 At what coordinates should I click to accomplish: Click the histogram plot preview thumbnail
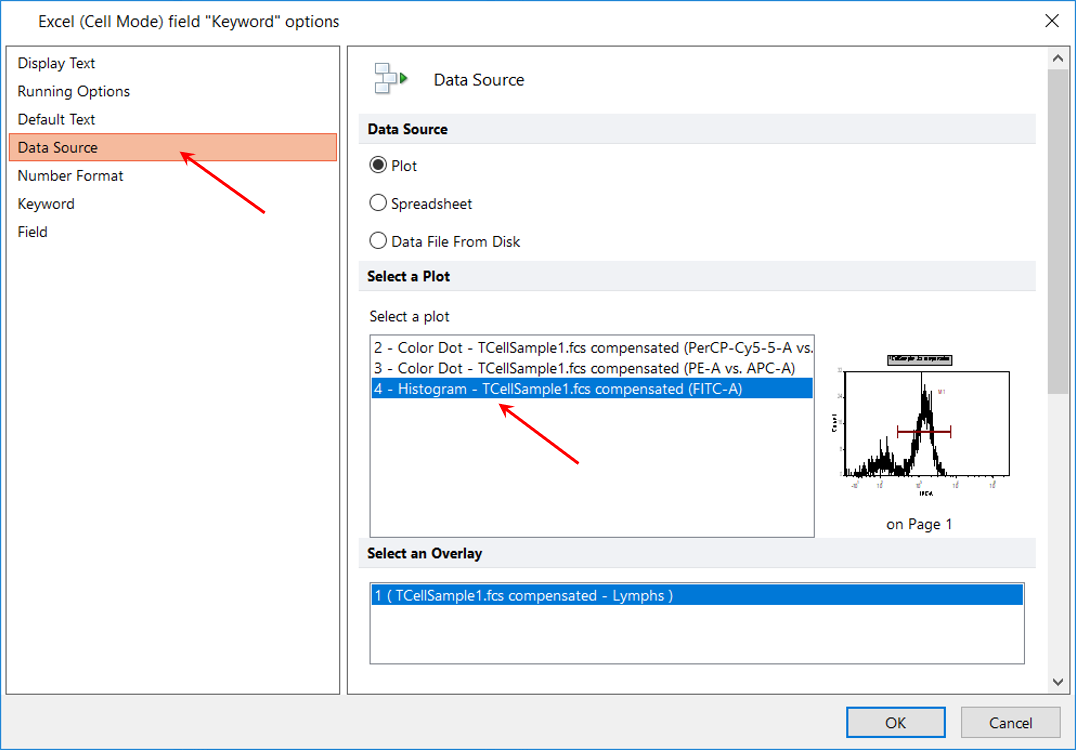(920, 425)
